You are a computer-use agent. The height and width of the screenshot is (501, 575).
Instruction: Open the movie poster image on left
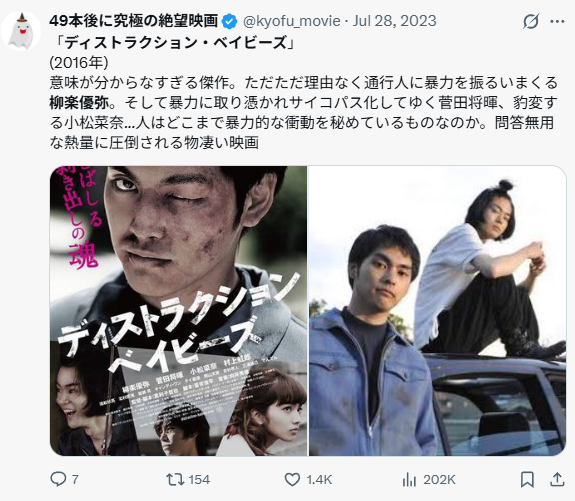point(179,311)
